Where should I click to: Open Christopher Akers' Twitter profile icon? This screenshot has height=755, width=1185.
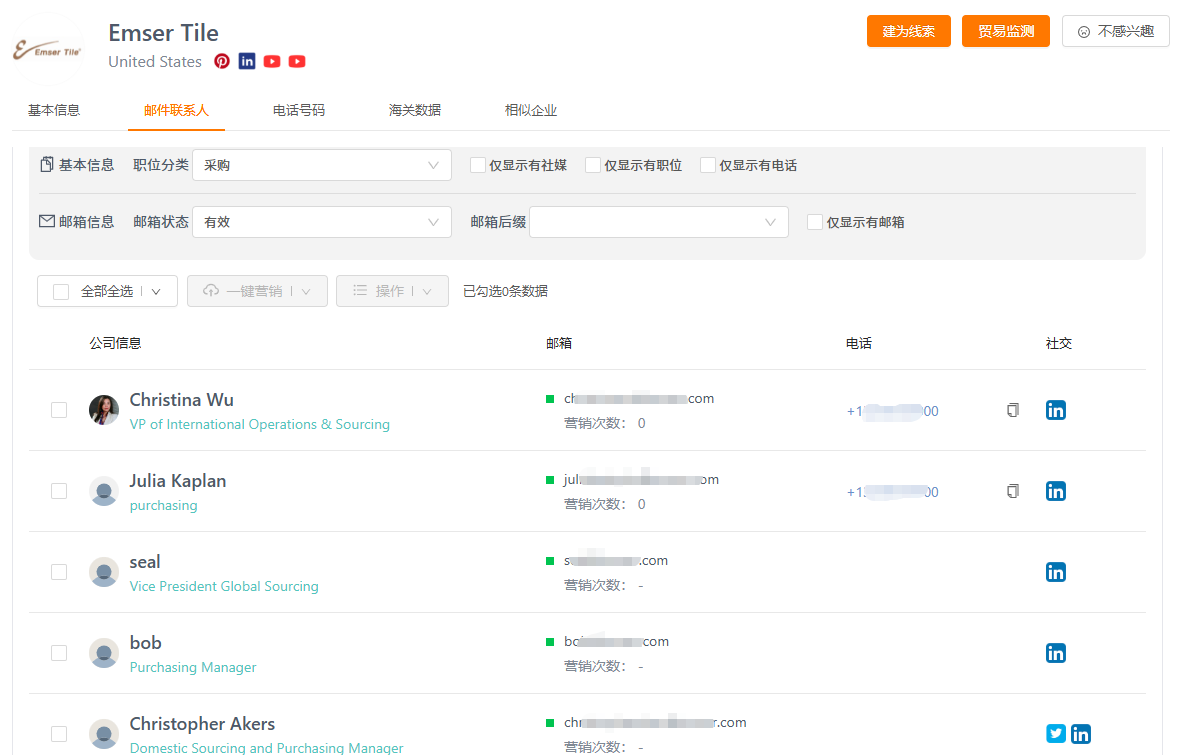1056,734
